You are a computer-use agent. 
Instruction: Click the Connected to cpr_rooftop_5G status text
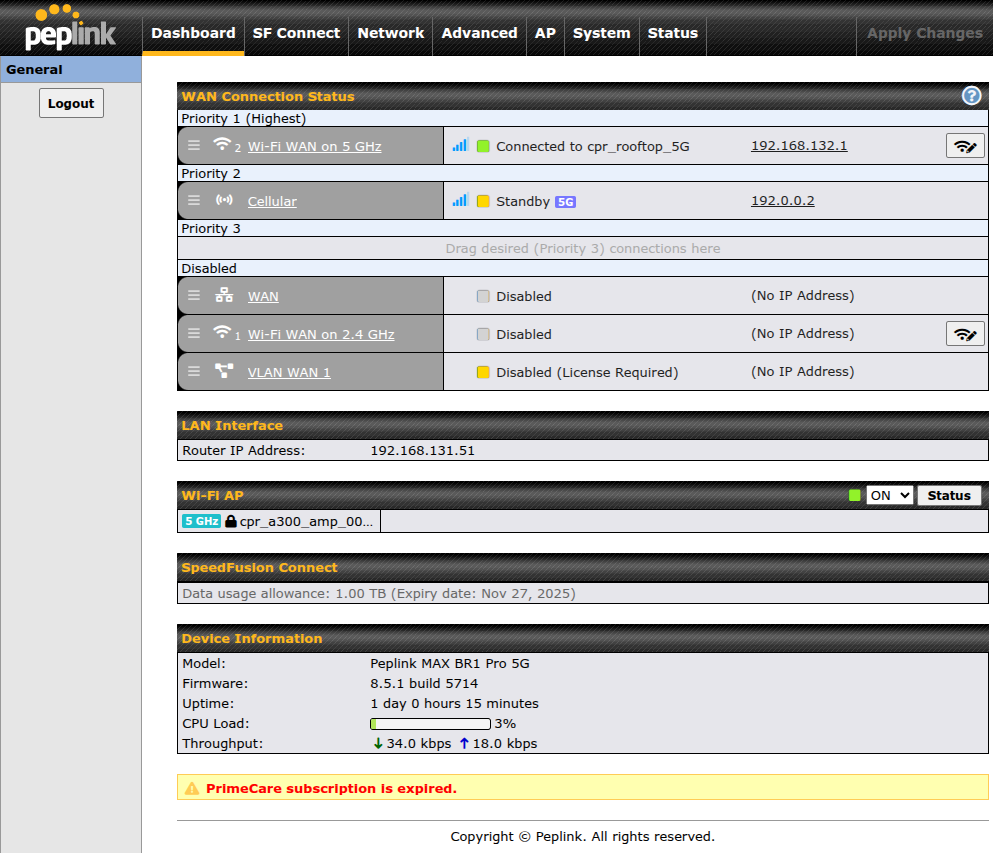point(592,146)
